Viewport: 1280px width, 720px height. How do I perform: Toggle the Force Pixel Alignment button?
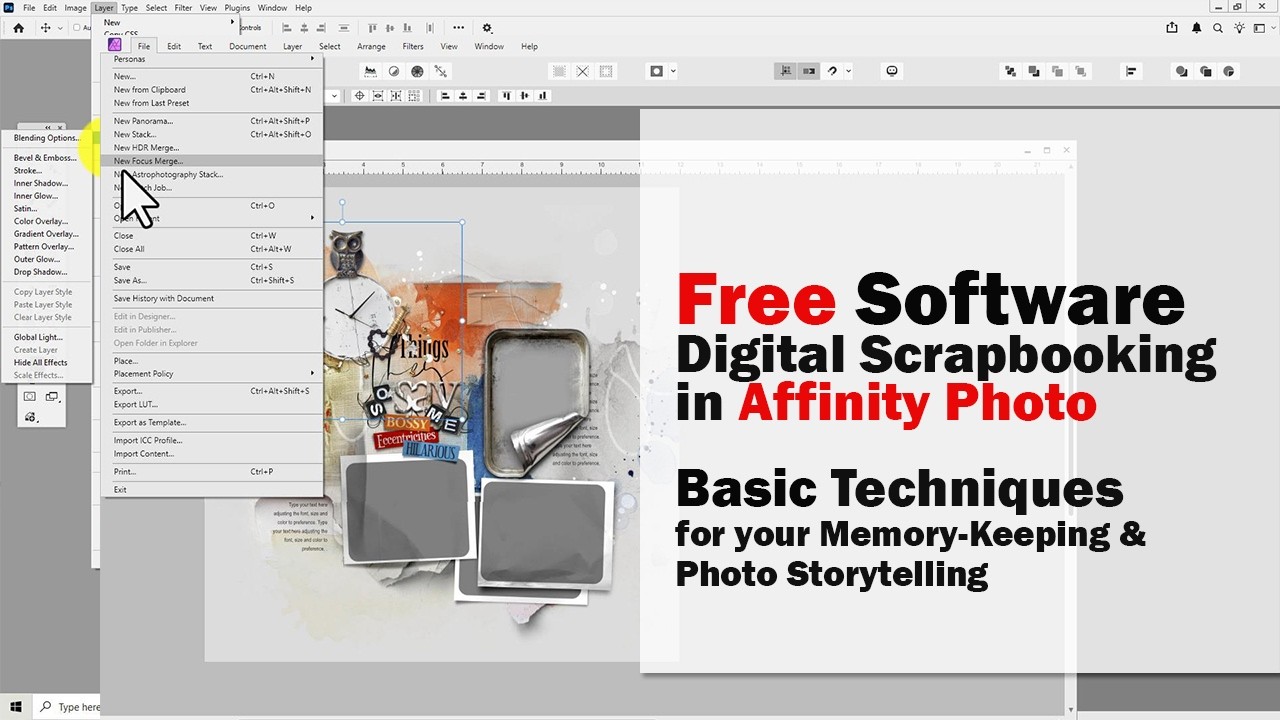[x=786, y=71]
